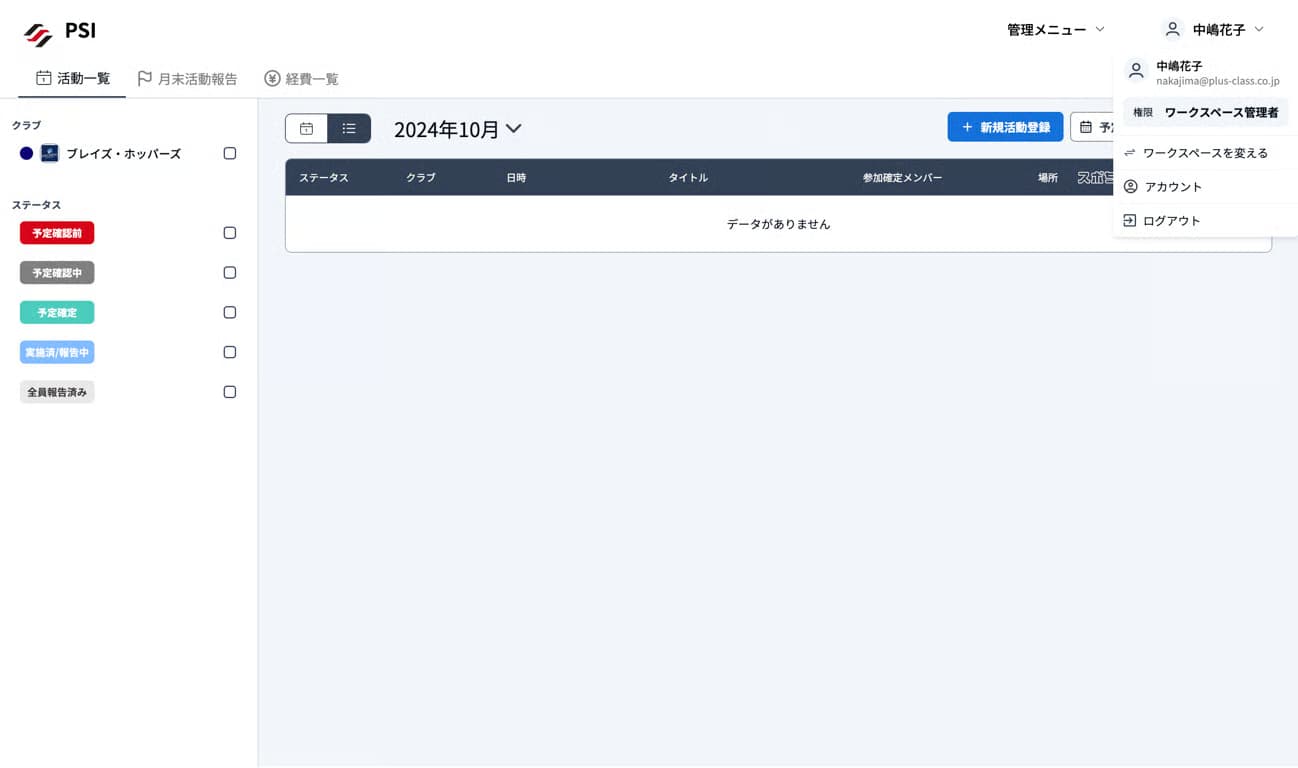Check the ブレイズ・ホッパーズ club checkbox

point(230,154)
